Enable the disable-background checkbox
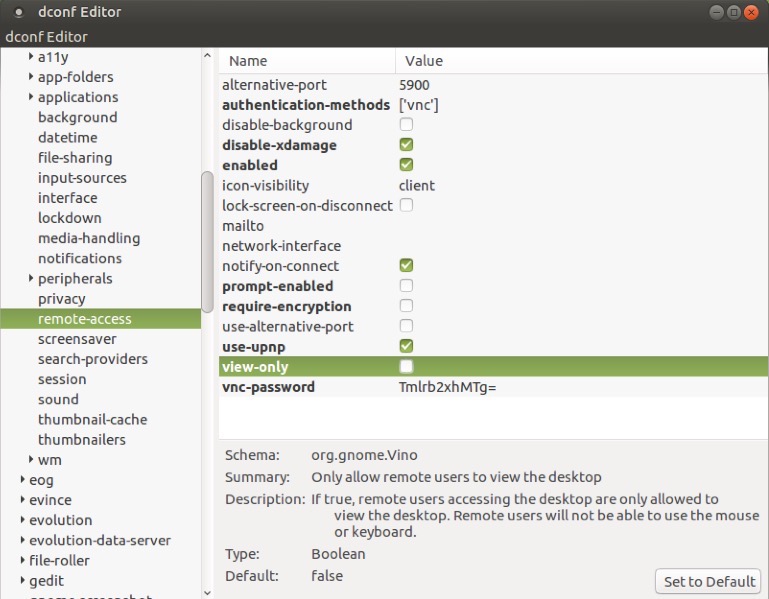The image size is (769, 599). (x=406, y=125)
